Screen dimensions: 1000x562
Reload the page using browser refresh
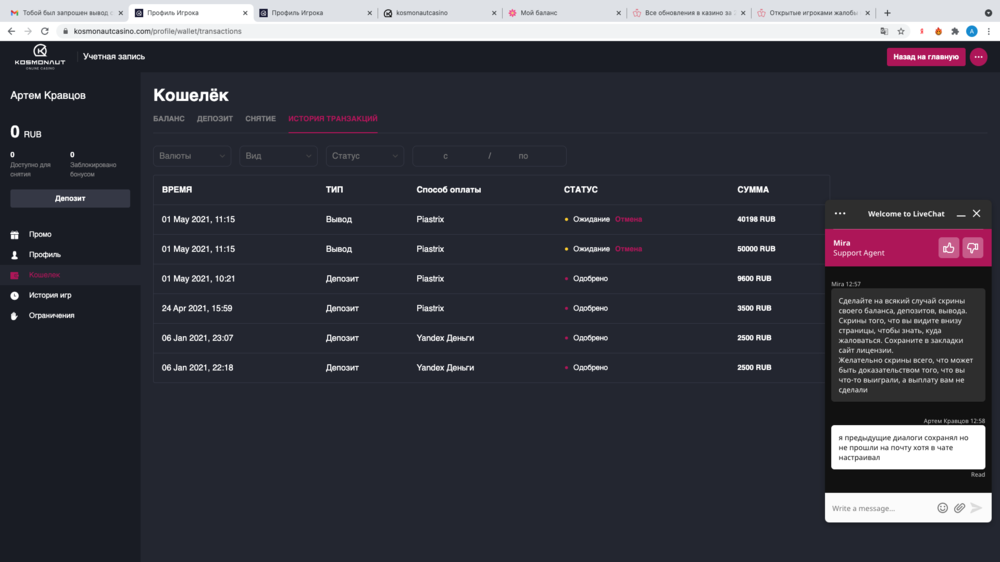point(44,31)
